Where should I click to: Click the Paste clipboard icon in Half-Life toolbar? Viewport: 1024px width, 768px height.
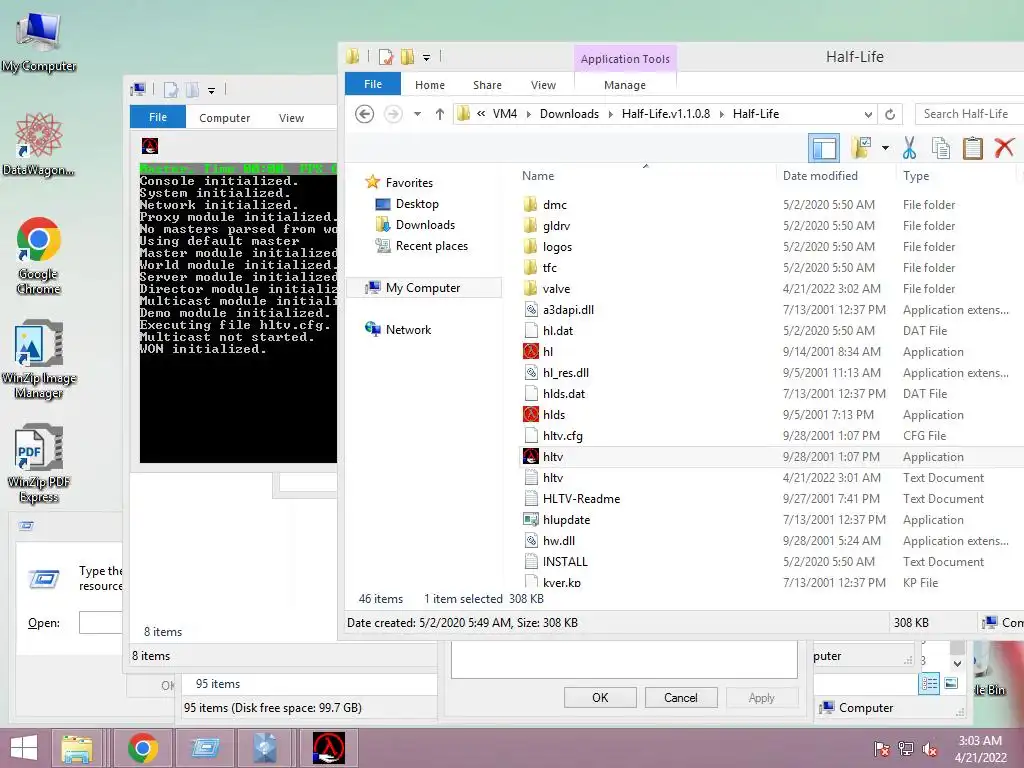click(x=972, y=148)
